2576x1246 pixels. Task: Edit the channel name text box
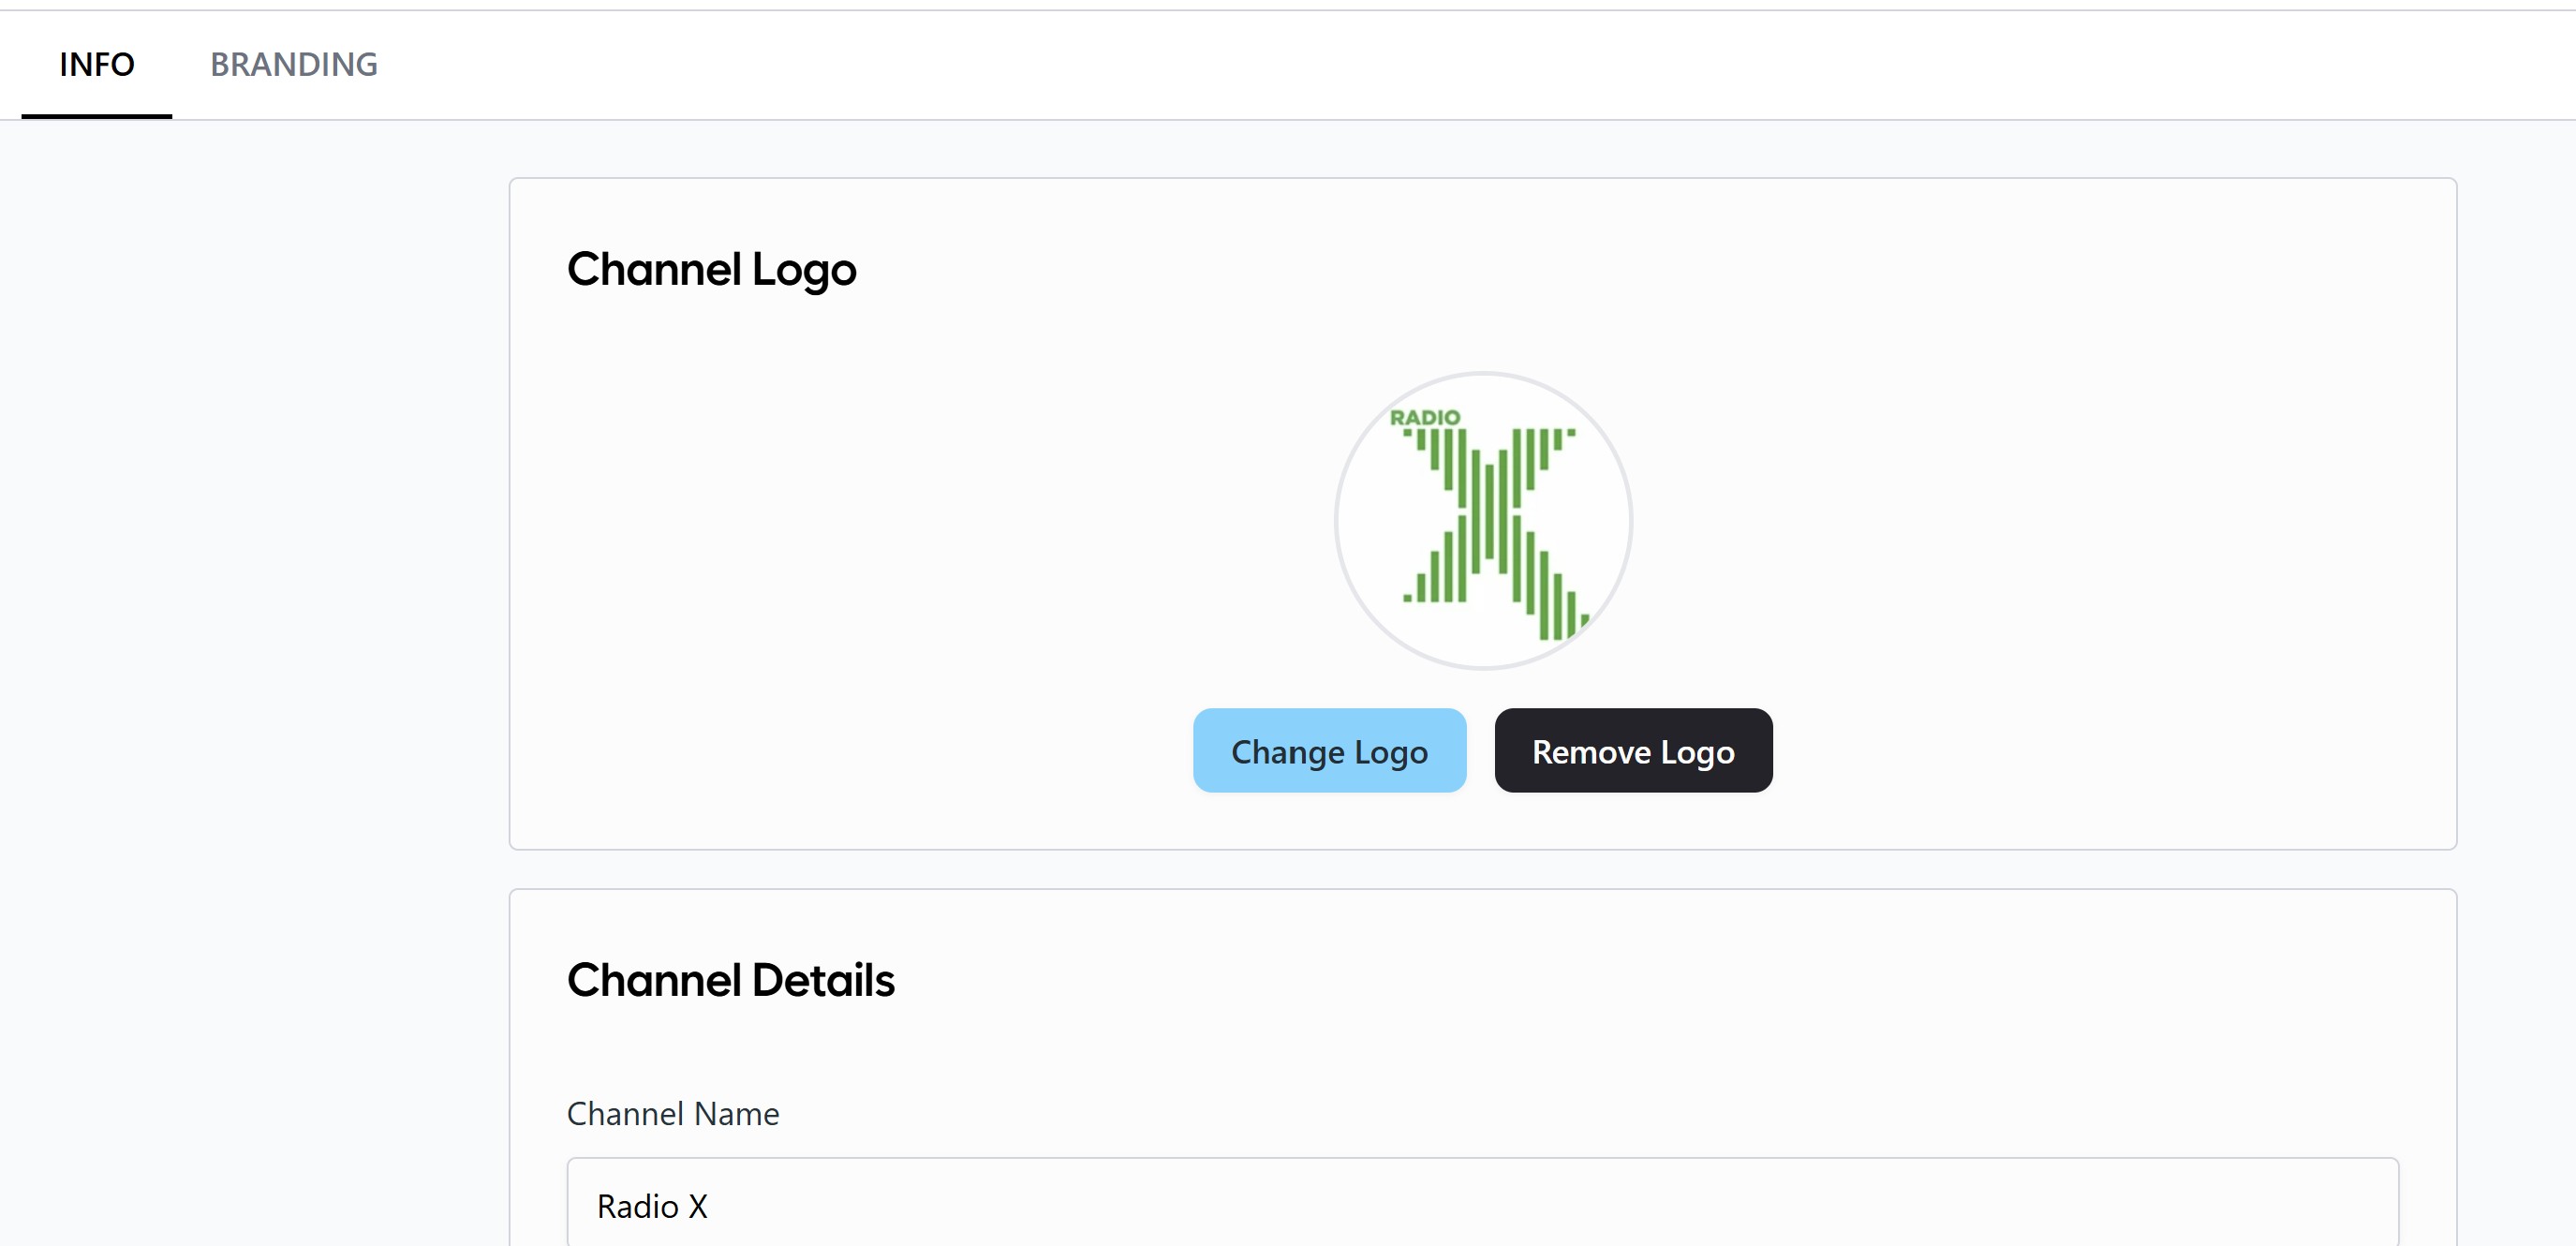tap(1482, 1205)
